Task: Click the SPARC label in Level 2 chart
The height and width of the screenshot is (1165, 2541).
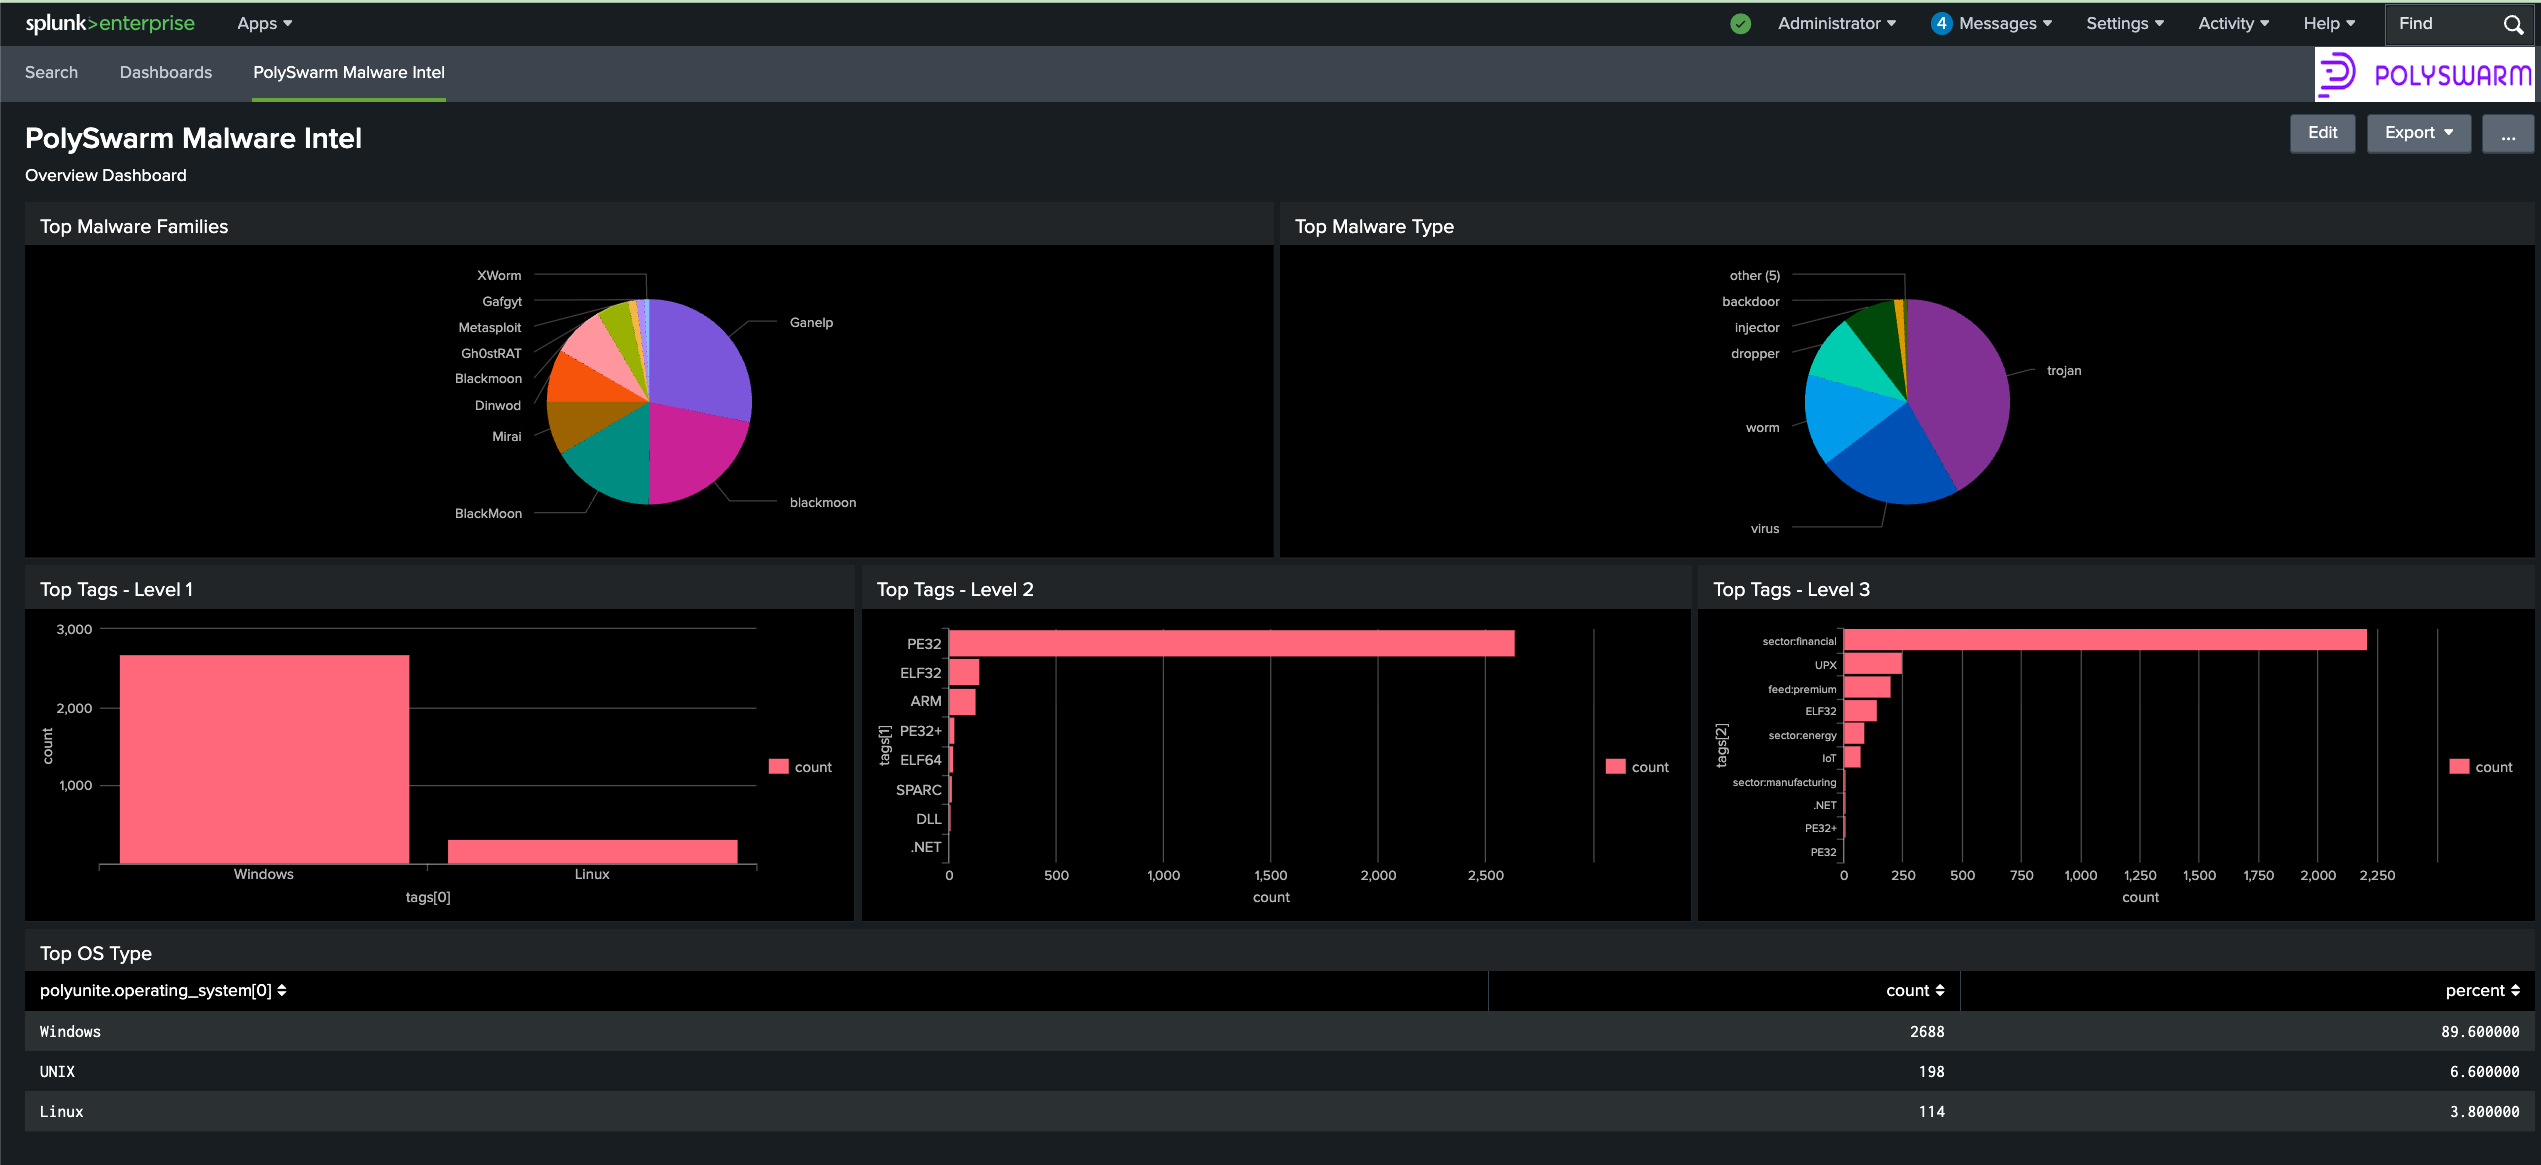Action: coord(919,790)
